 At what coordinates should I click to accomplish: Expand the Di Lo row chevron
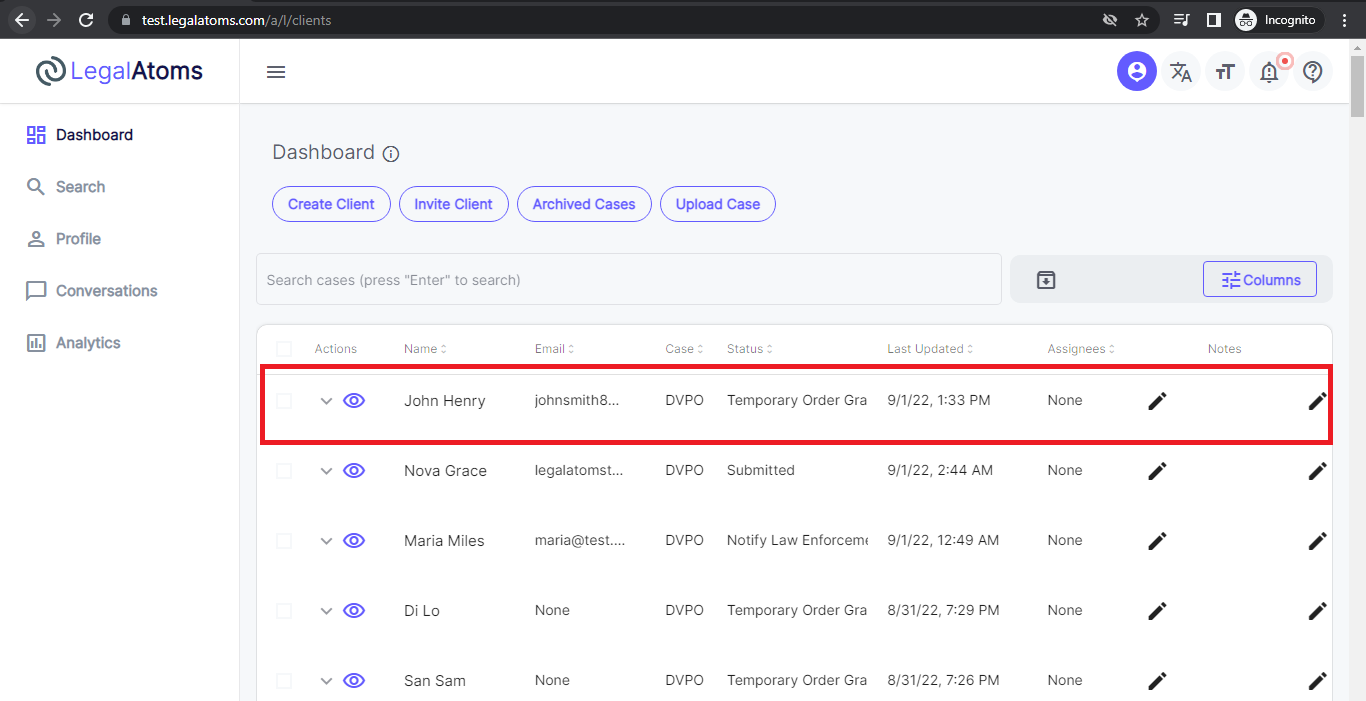click(x=326, y=611)
